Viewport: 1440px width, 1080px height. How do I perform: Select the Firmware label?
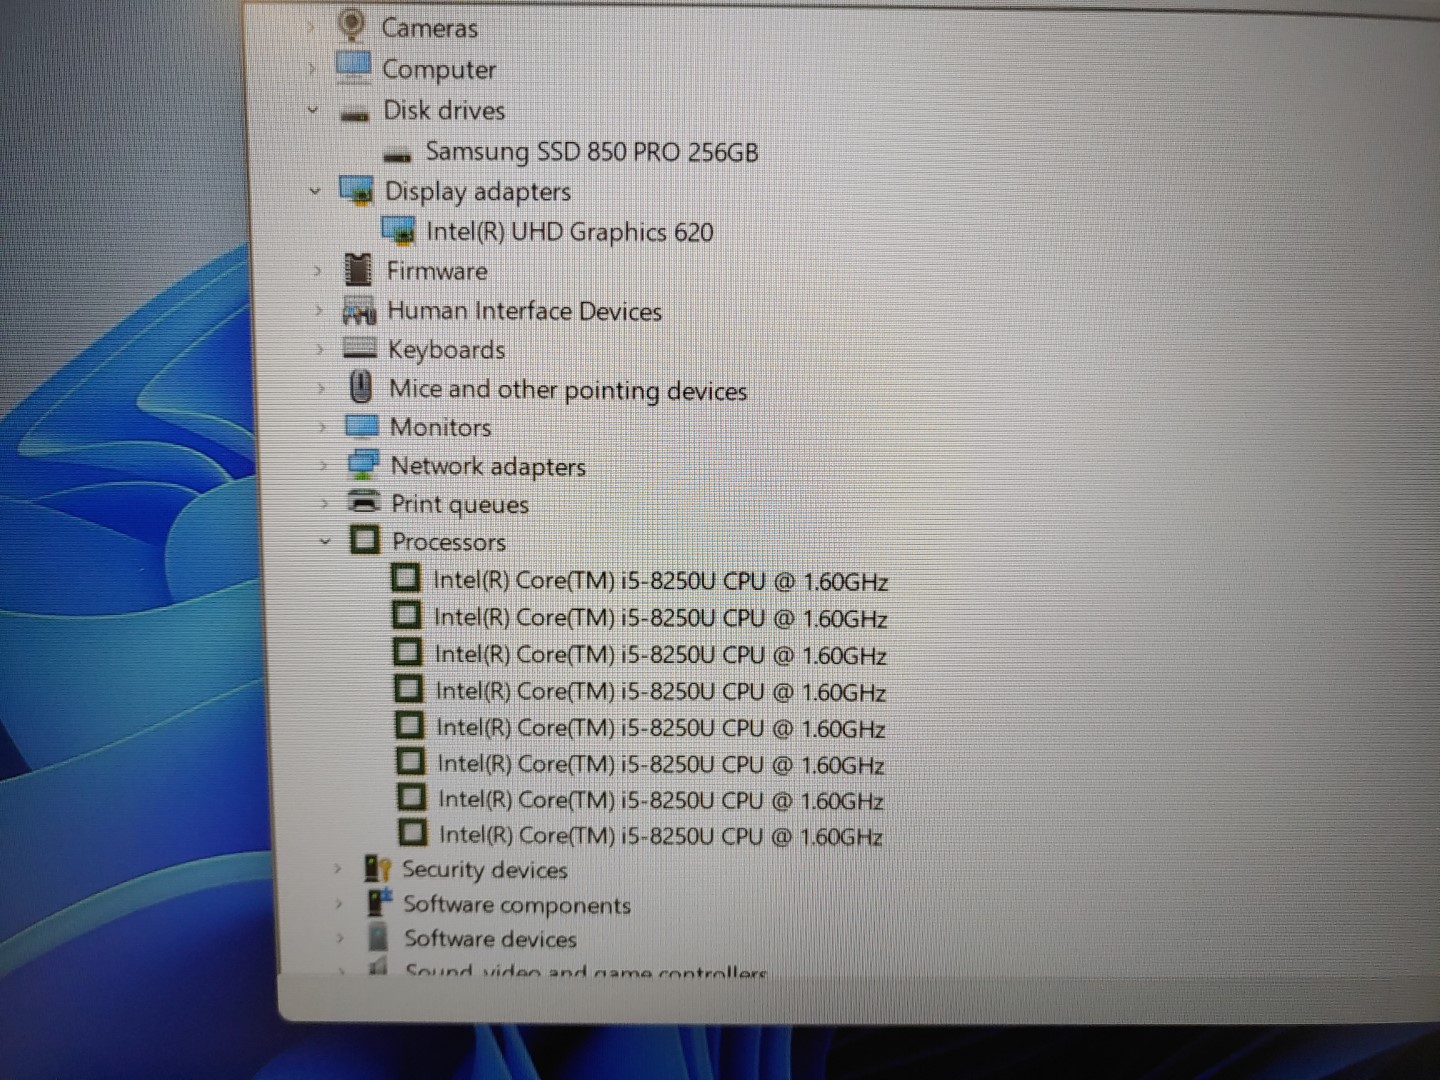click(x=437, y=271)
